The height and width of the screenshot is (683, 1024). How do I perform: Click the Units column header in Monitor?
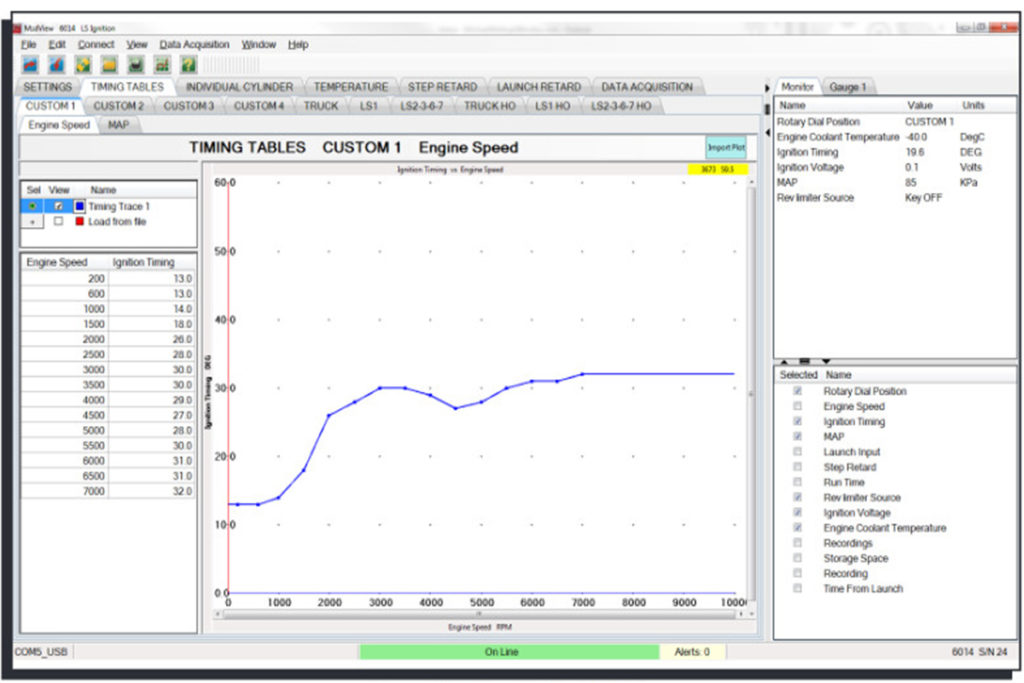[x=973, y=105]
